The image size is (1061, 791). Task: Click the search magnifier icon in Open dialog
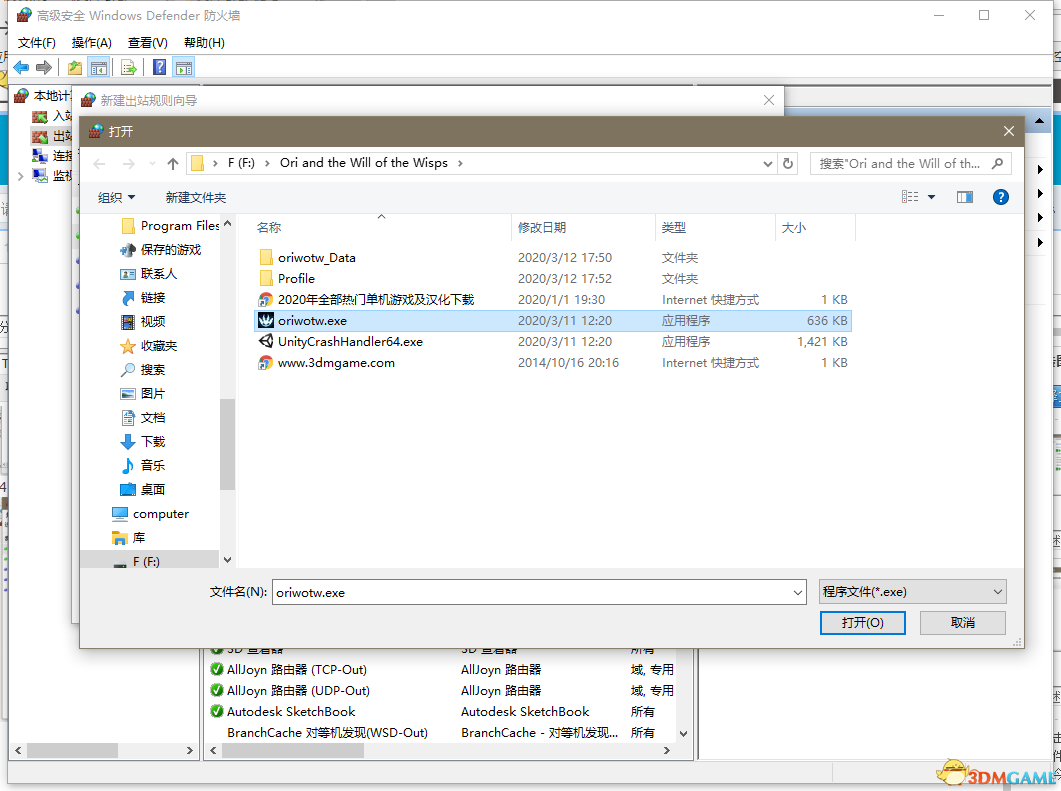click(997, 163)
